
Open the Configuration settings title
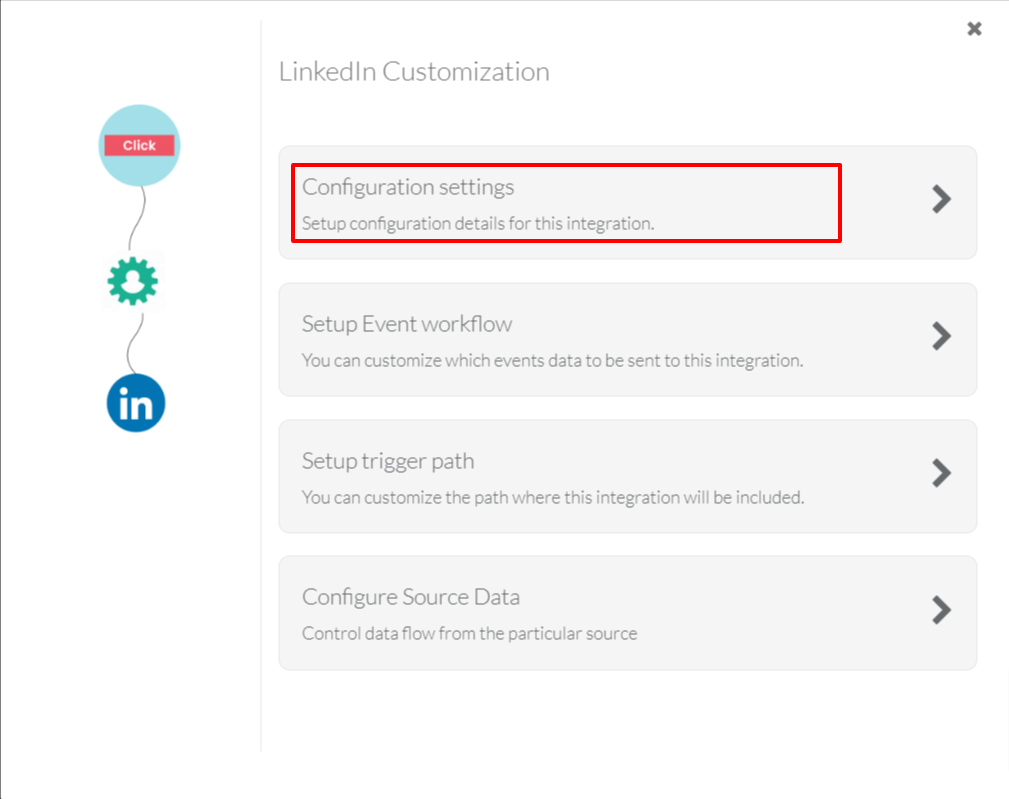click(x=408, y=187)
